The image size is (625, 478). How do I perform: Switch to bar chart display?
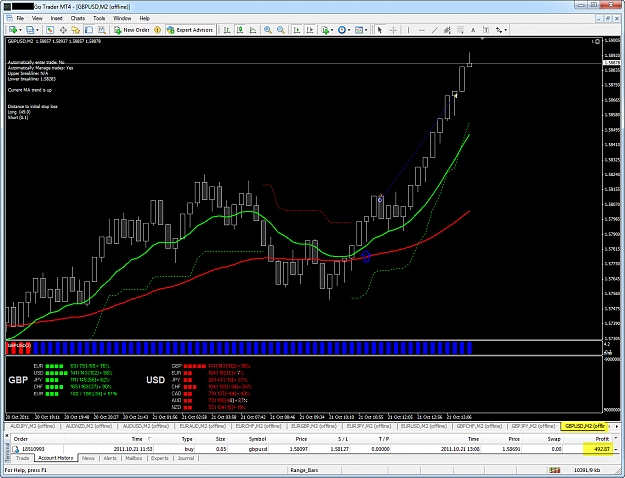click(x=227, y=30)
